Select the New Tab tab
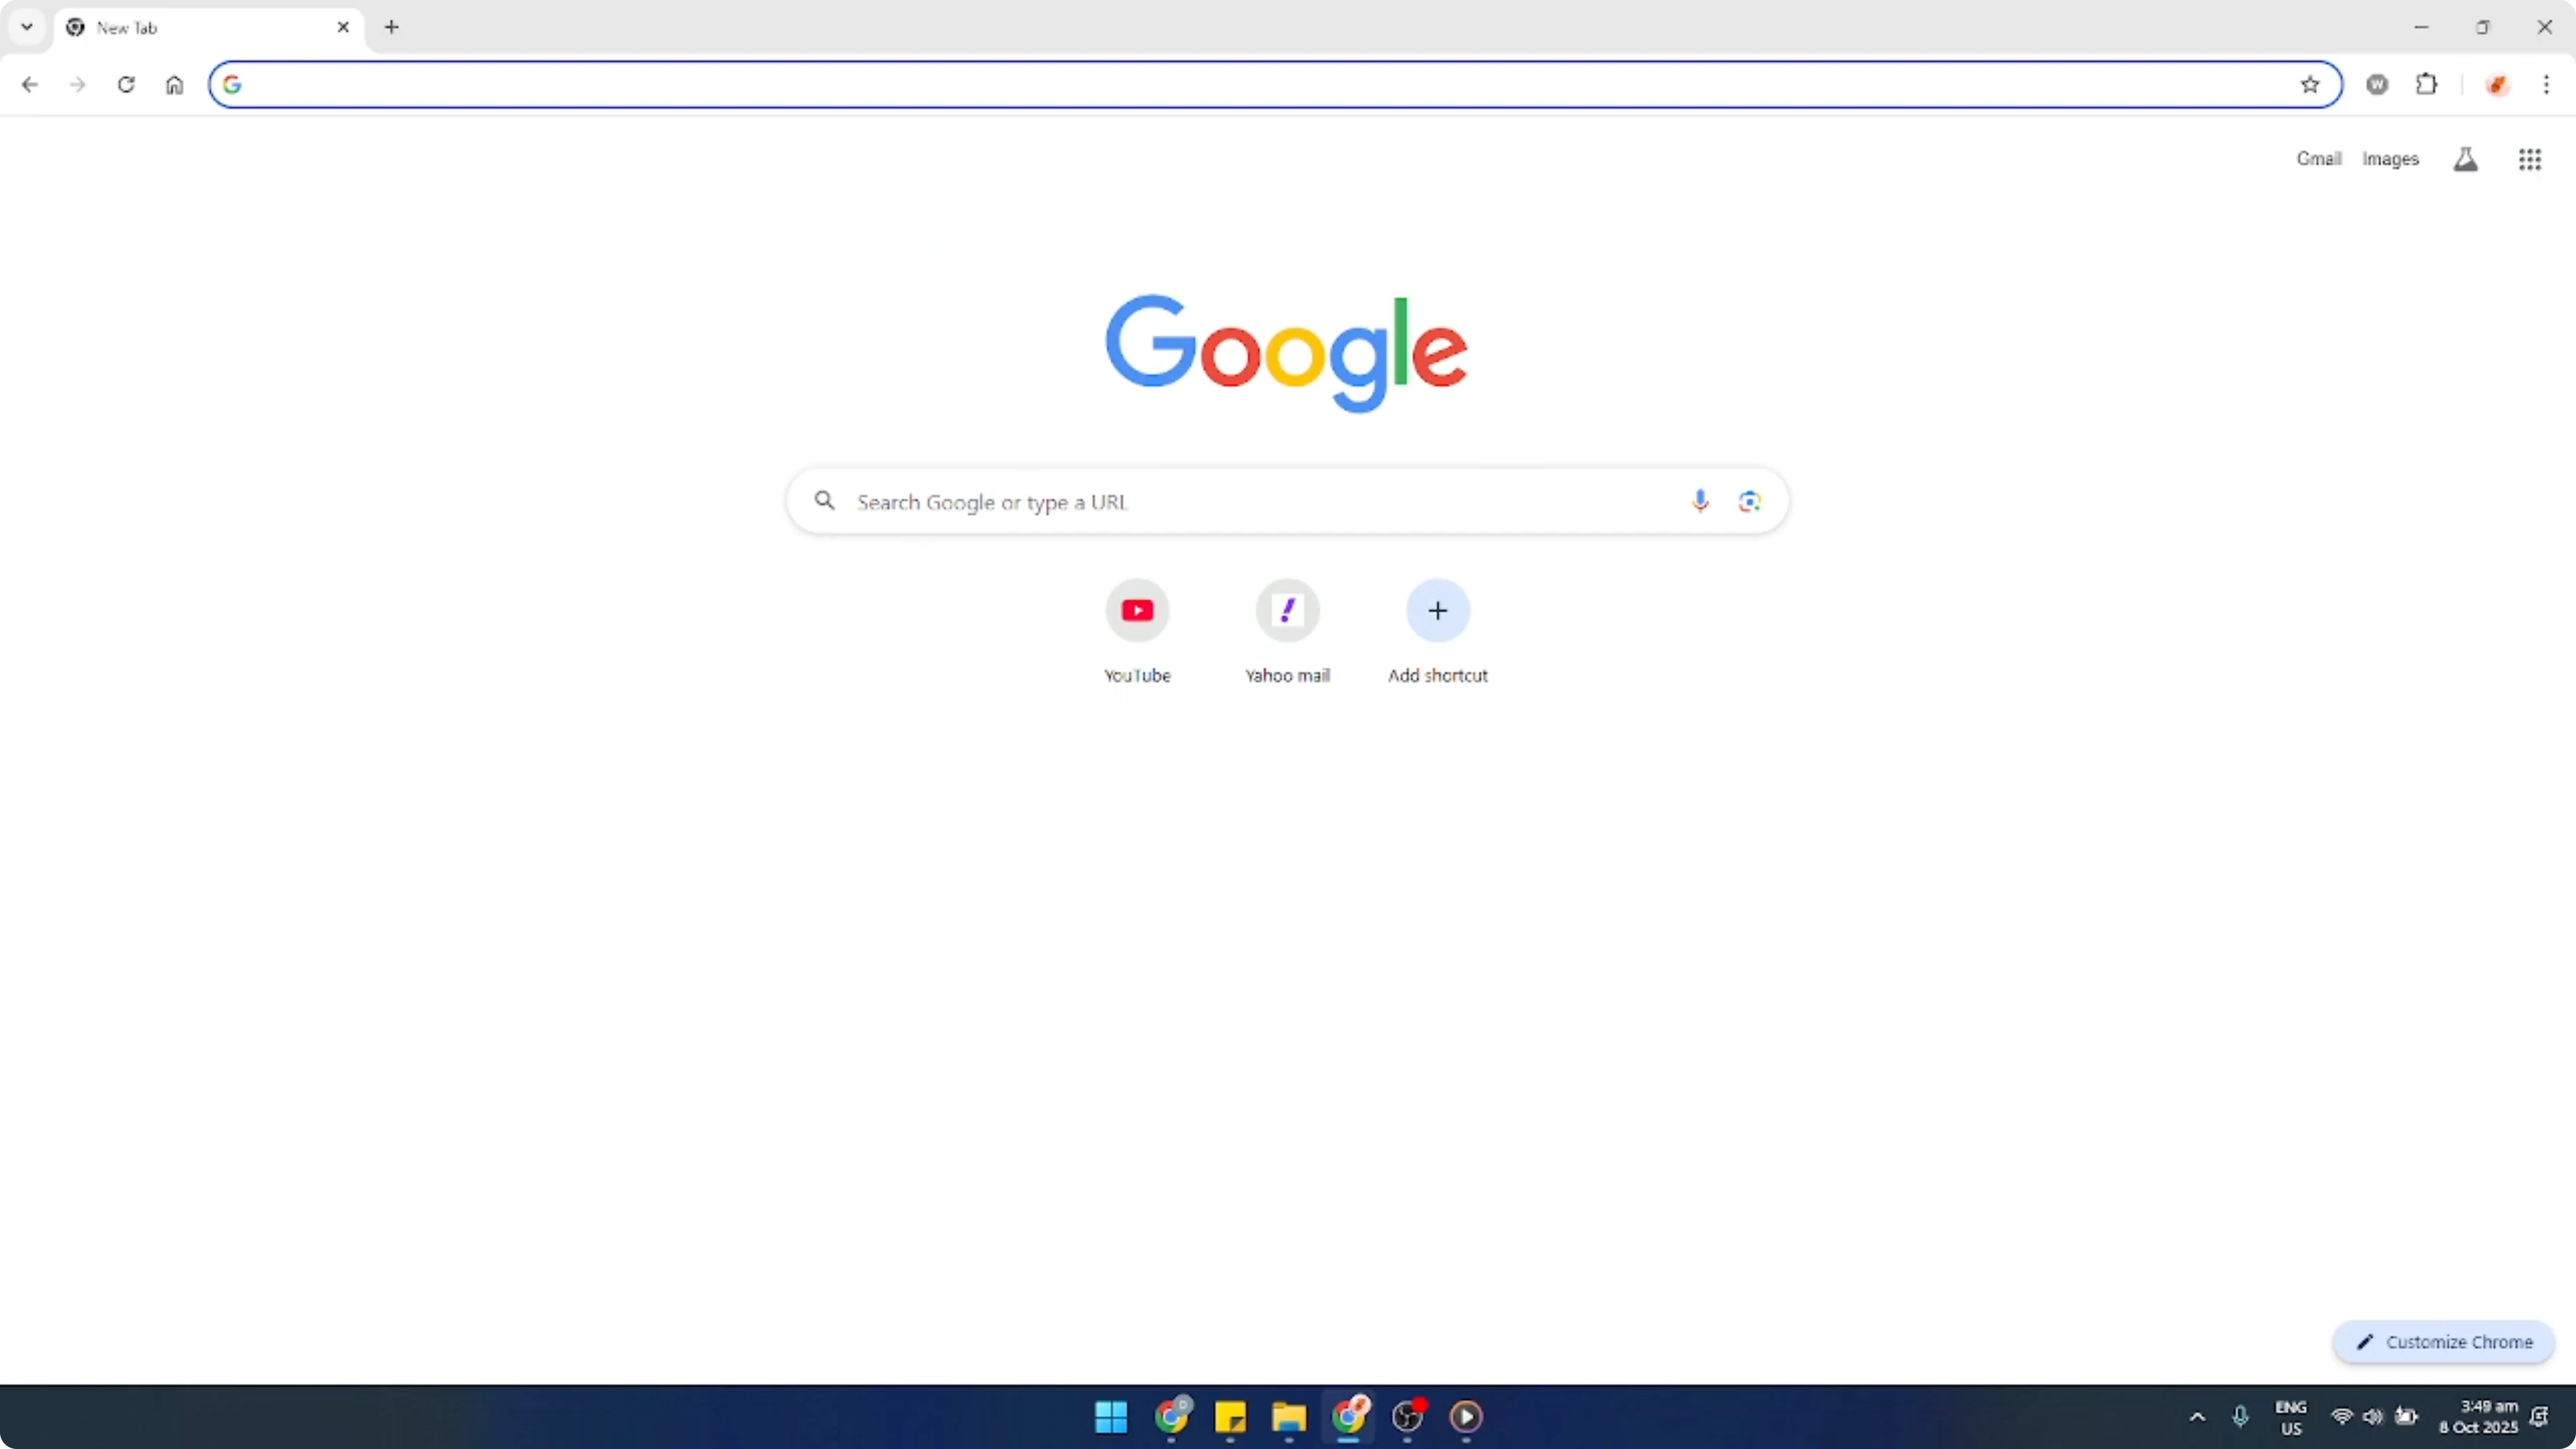Screen dimensions: 2576x1449 coord(208,28)
